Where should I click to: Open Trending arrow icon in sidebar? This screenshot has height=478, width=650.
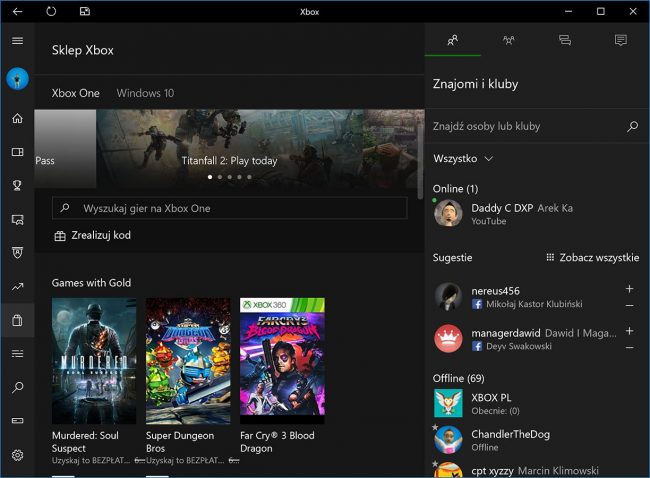point(17,286)
